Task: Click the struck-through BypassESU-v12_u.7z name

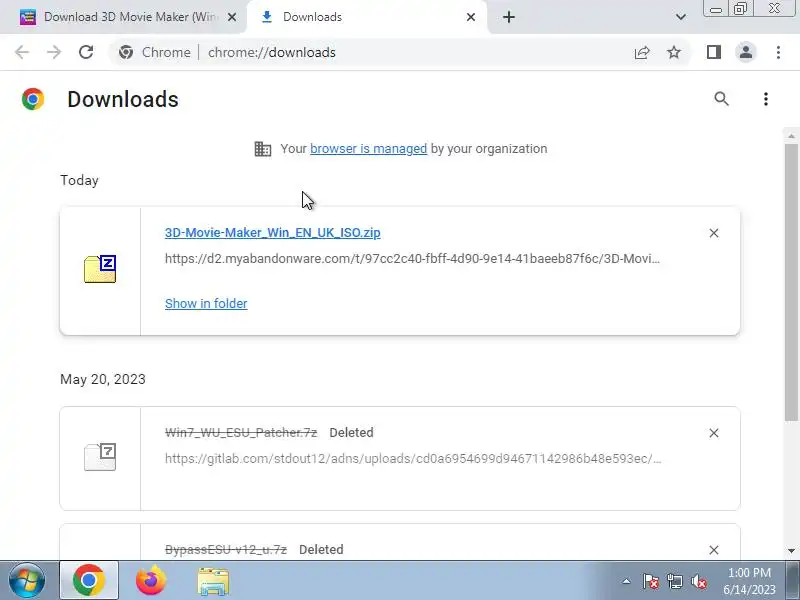Action: coord(226,549)
